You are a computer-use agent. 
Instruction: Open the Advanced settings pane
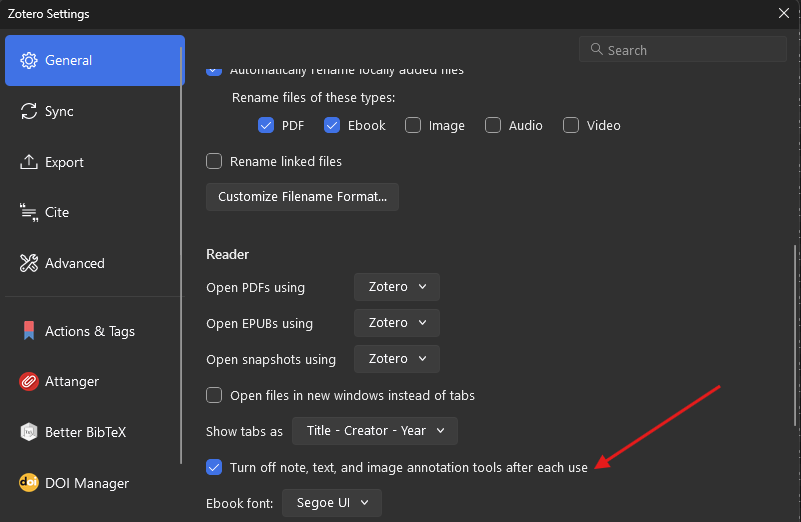(93, 263)
